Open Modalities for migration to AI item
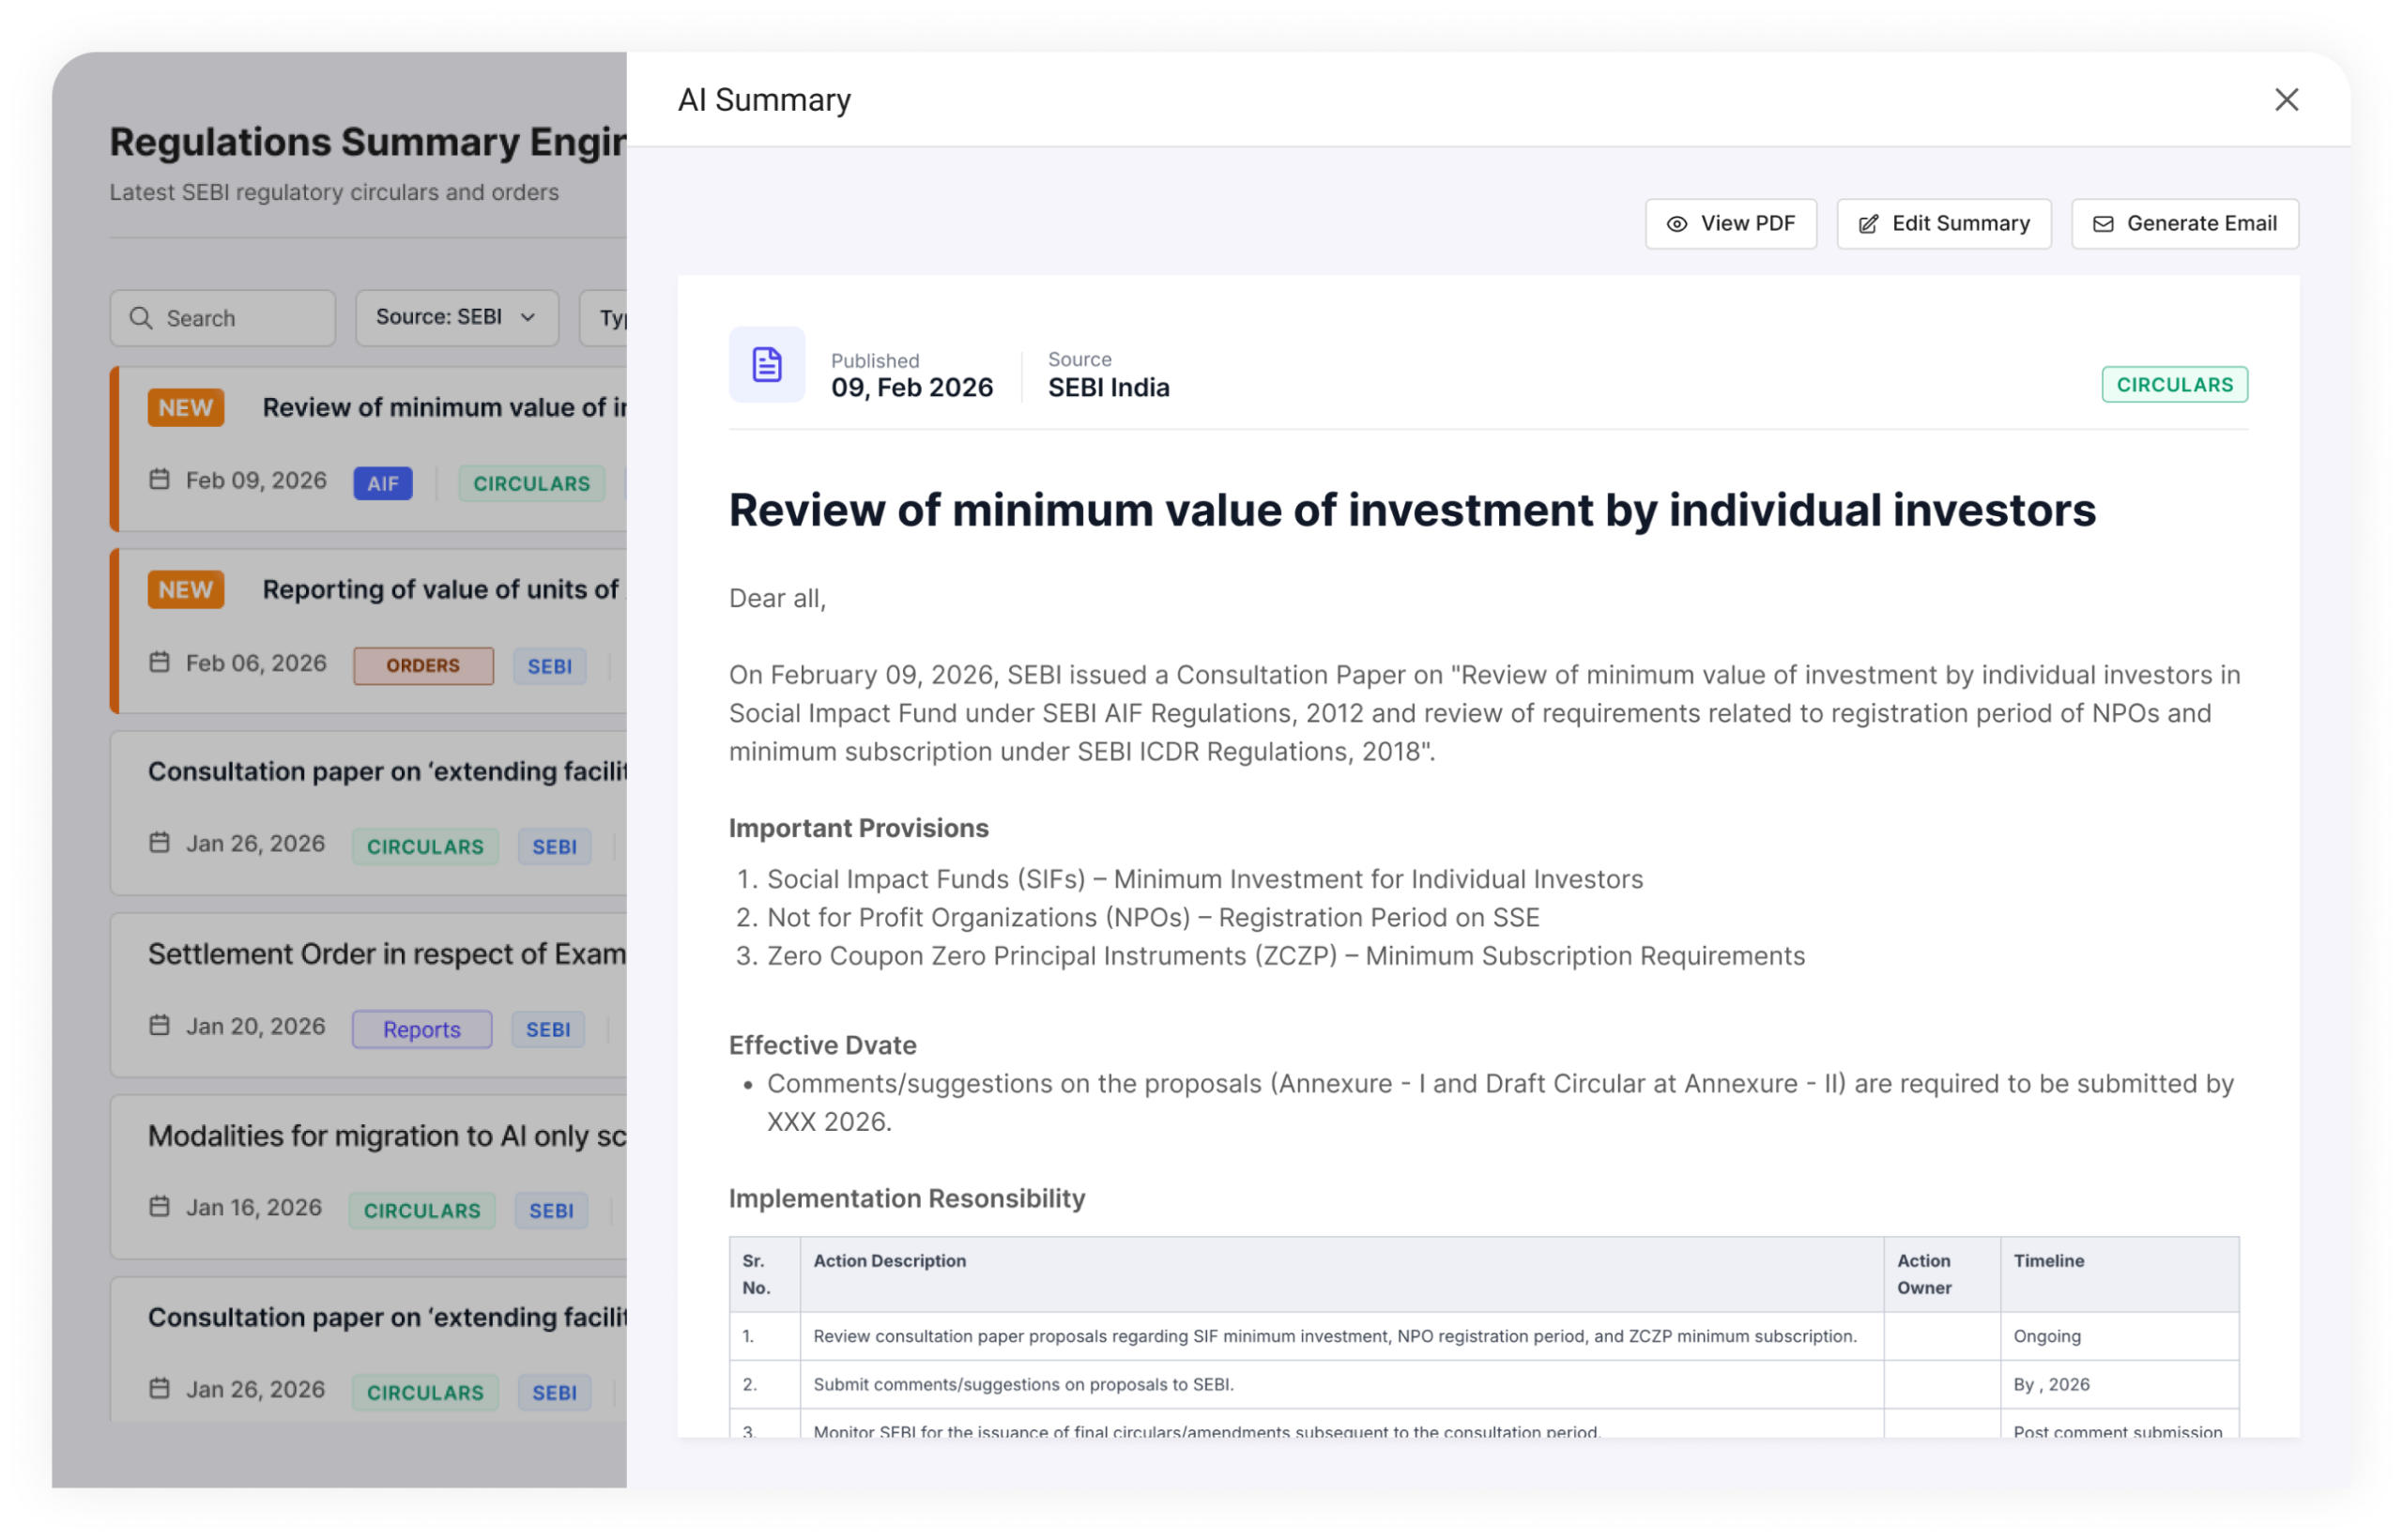This screenshot has height=1540, width=2403. [386, 1136]
